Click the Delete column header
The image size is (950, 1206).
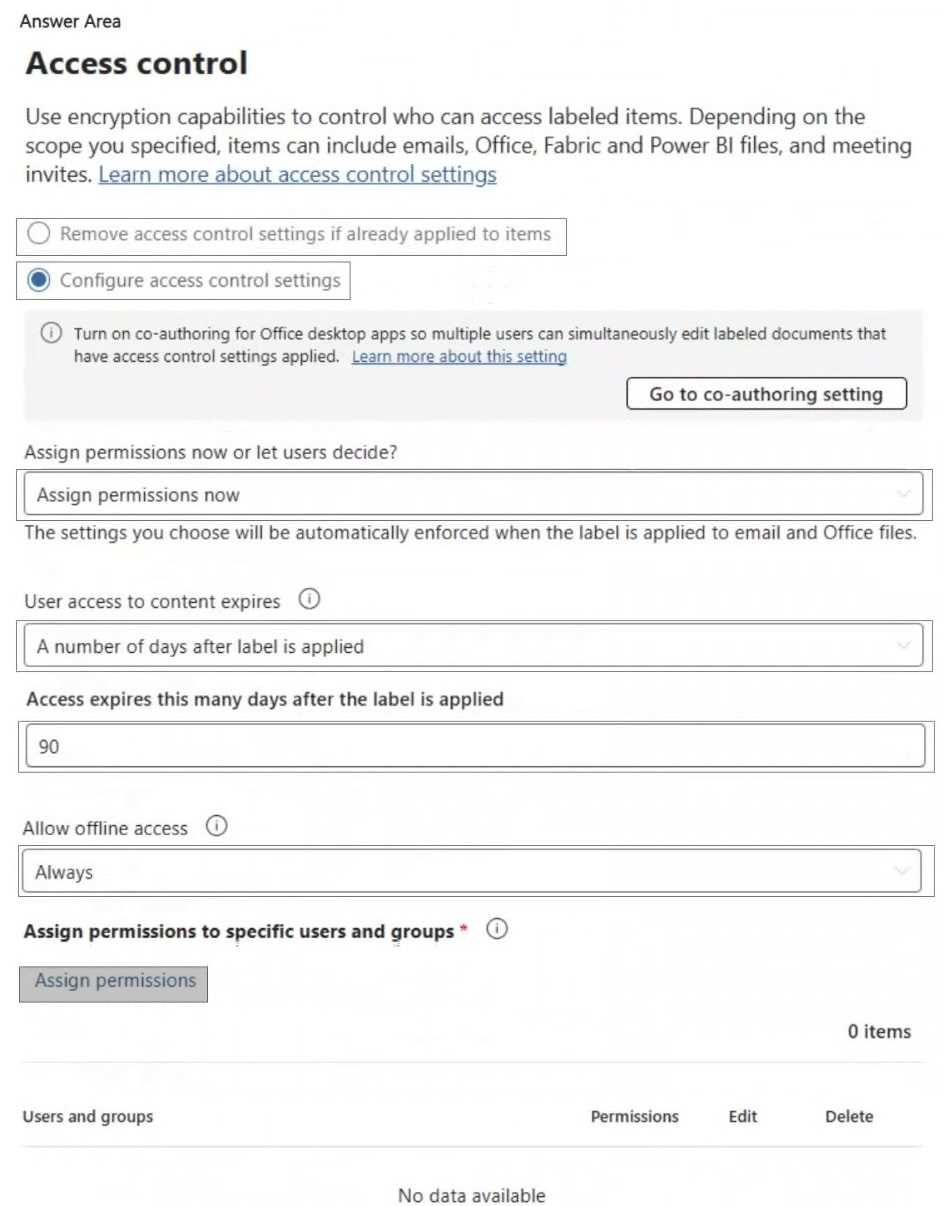849,1116
